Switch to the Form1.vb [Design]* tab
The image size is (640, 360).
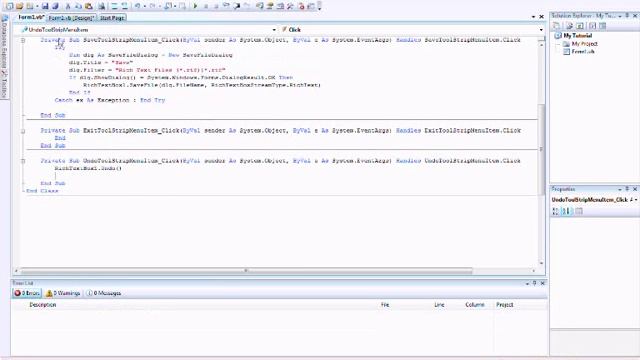(x=71, y=18)
